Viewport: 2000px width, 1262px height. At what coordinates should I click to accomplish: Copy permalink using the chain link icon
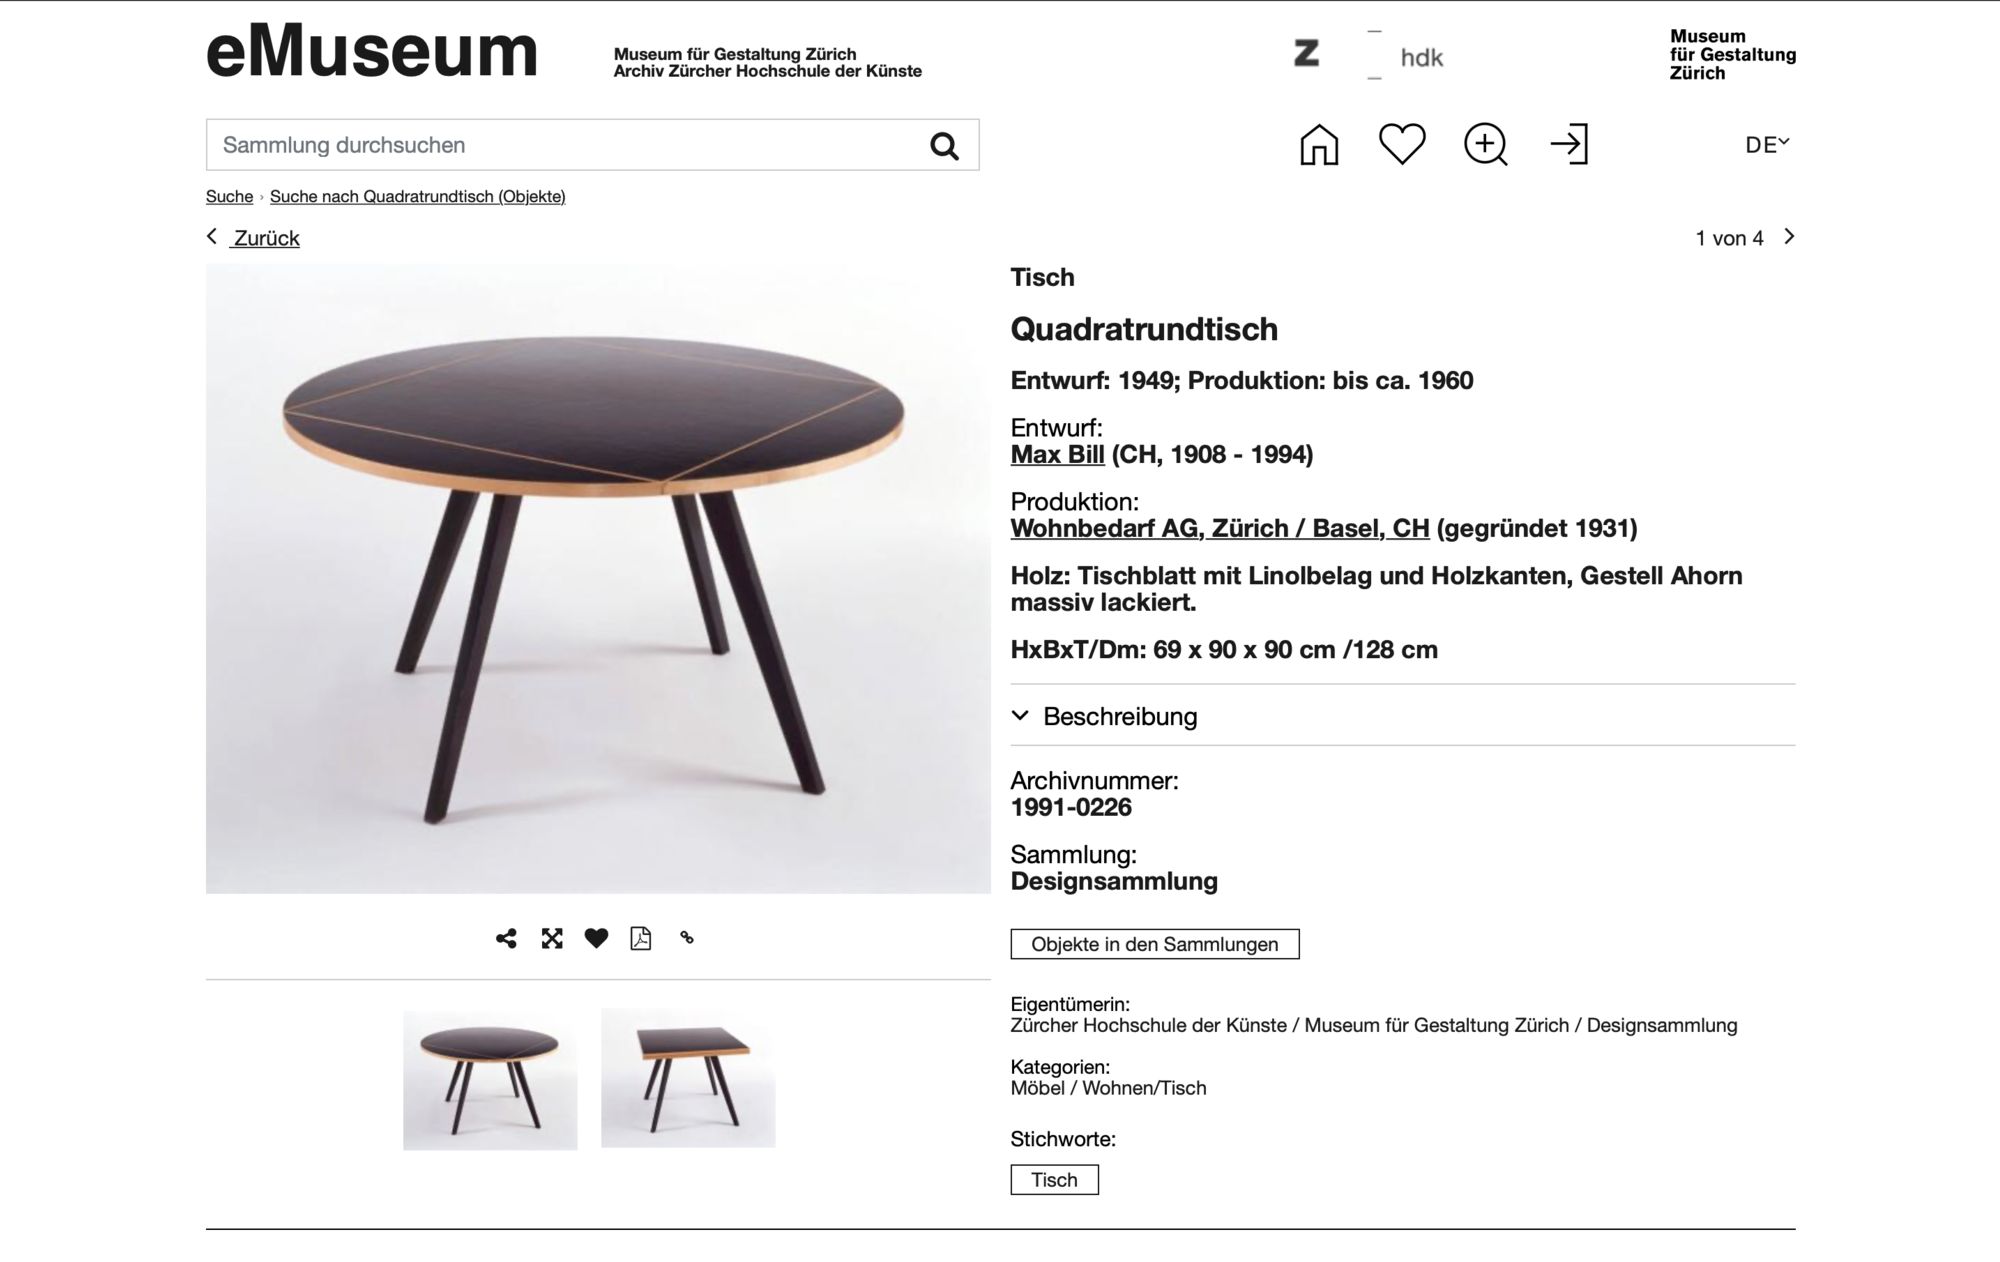point(687,938)
